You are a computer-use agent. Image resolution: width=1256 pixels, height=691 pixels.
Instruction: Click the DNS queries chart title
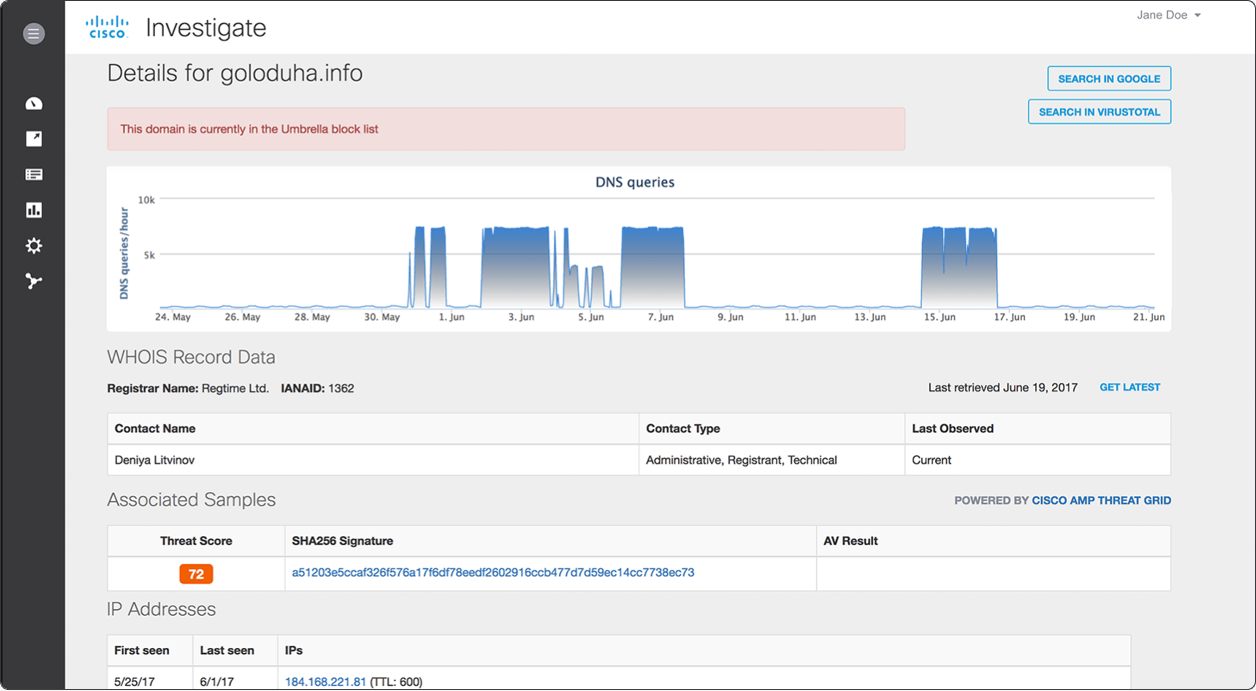(x=635, y=182)
